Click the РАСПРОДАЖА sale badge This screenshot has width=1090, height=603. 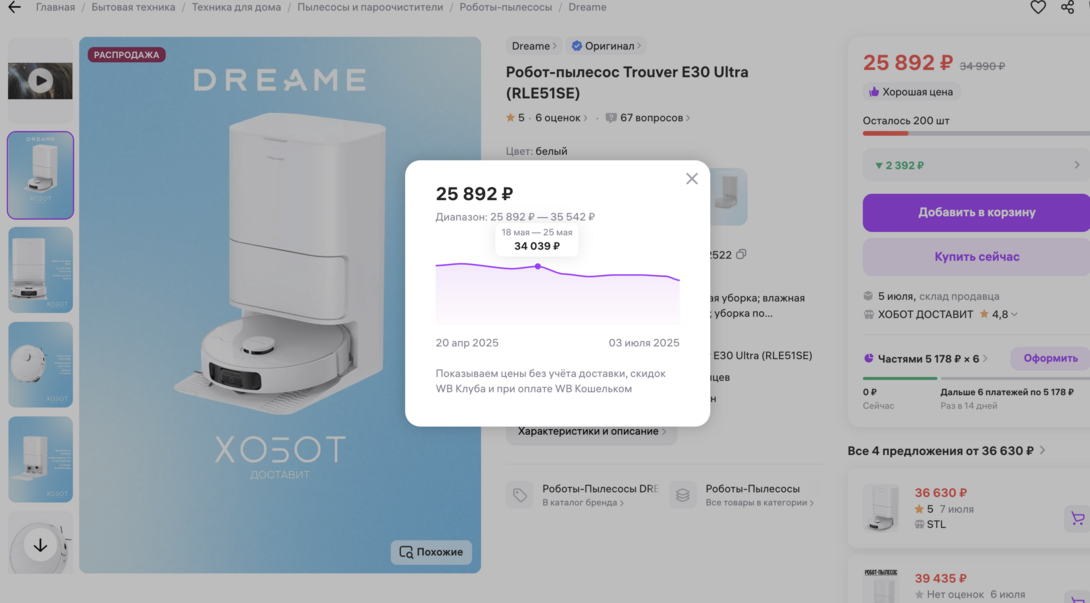pos(127,54)
